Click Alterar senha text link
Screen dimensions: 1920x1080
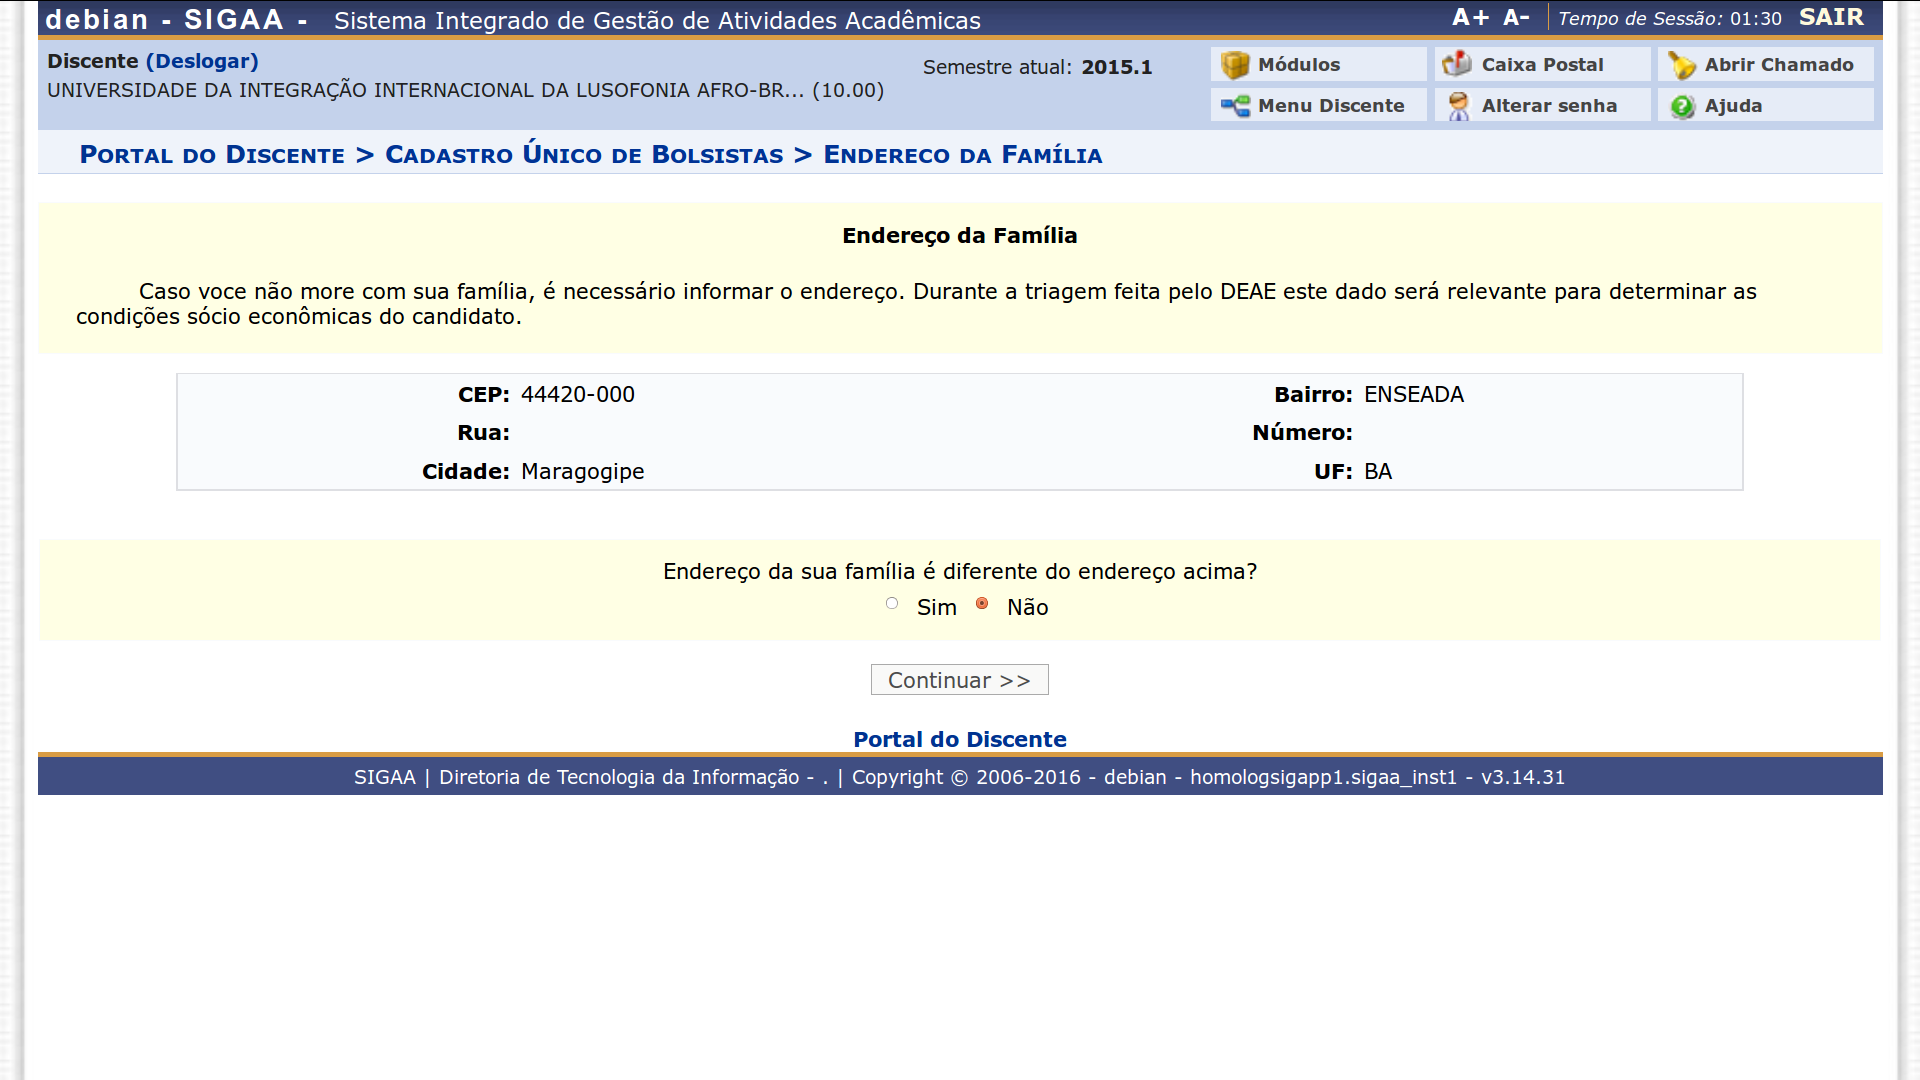(x=1548, y=106)
